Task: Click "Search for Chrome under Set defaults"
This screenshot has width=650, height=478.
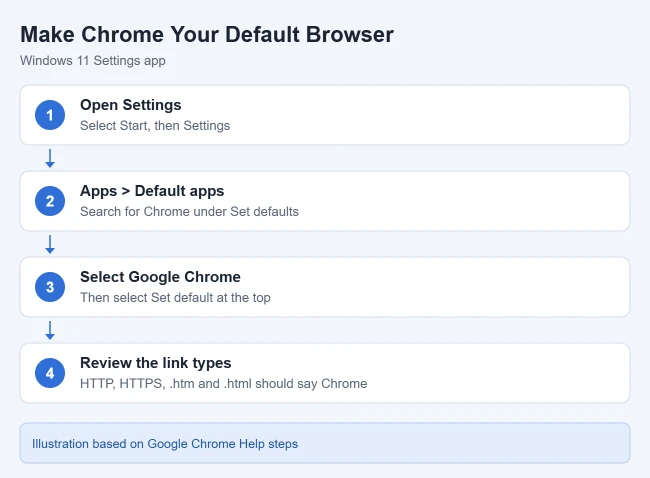Action: point(189,211)
